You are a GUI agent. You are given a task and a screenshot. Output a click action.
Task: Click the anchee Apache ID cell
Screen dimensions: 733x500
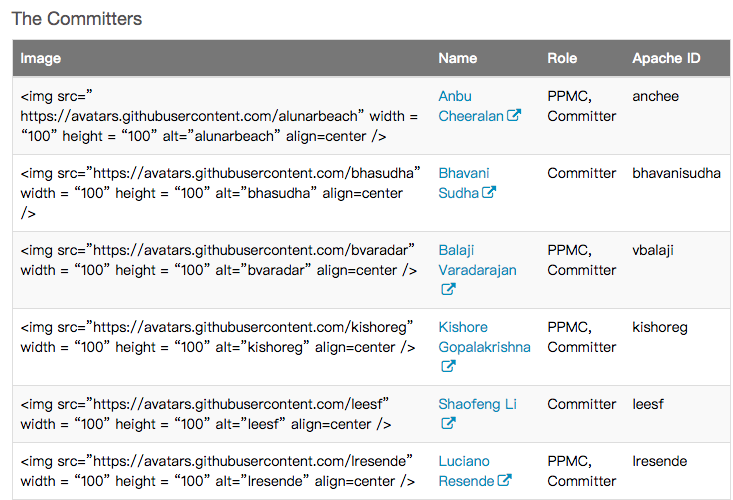655,97
